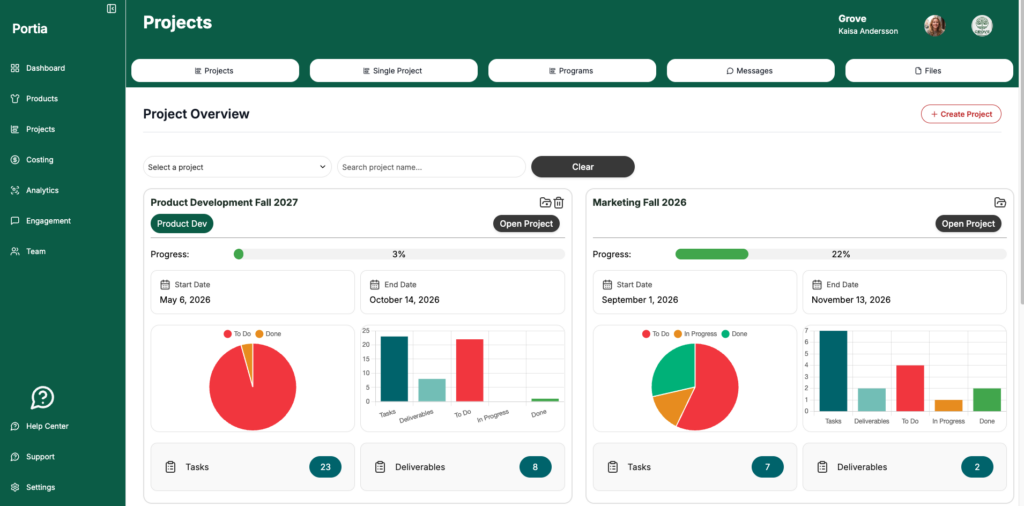Switch to the Messages tab
Viewport: 1024px width, 506px height.
pyautogui.click(x=750, y=71)
